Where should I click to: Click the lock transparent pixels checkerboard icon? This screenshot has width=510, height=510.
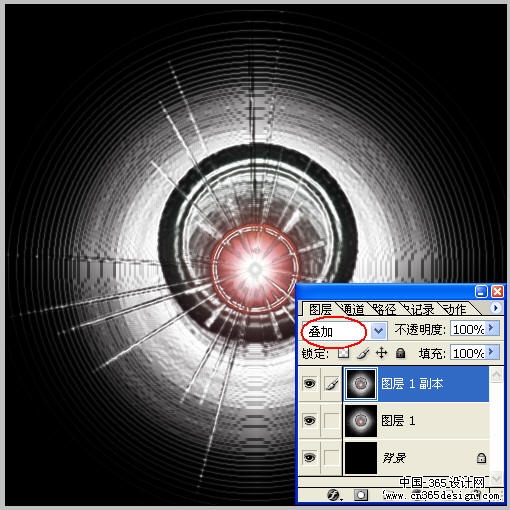click(x=343, y=353)
